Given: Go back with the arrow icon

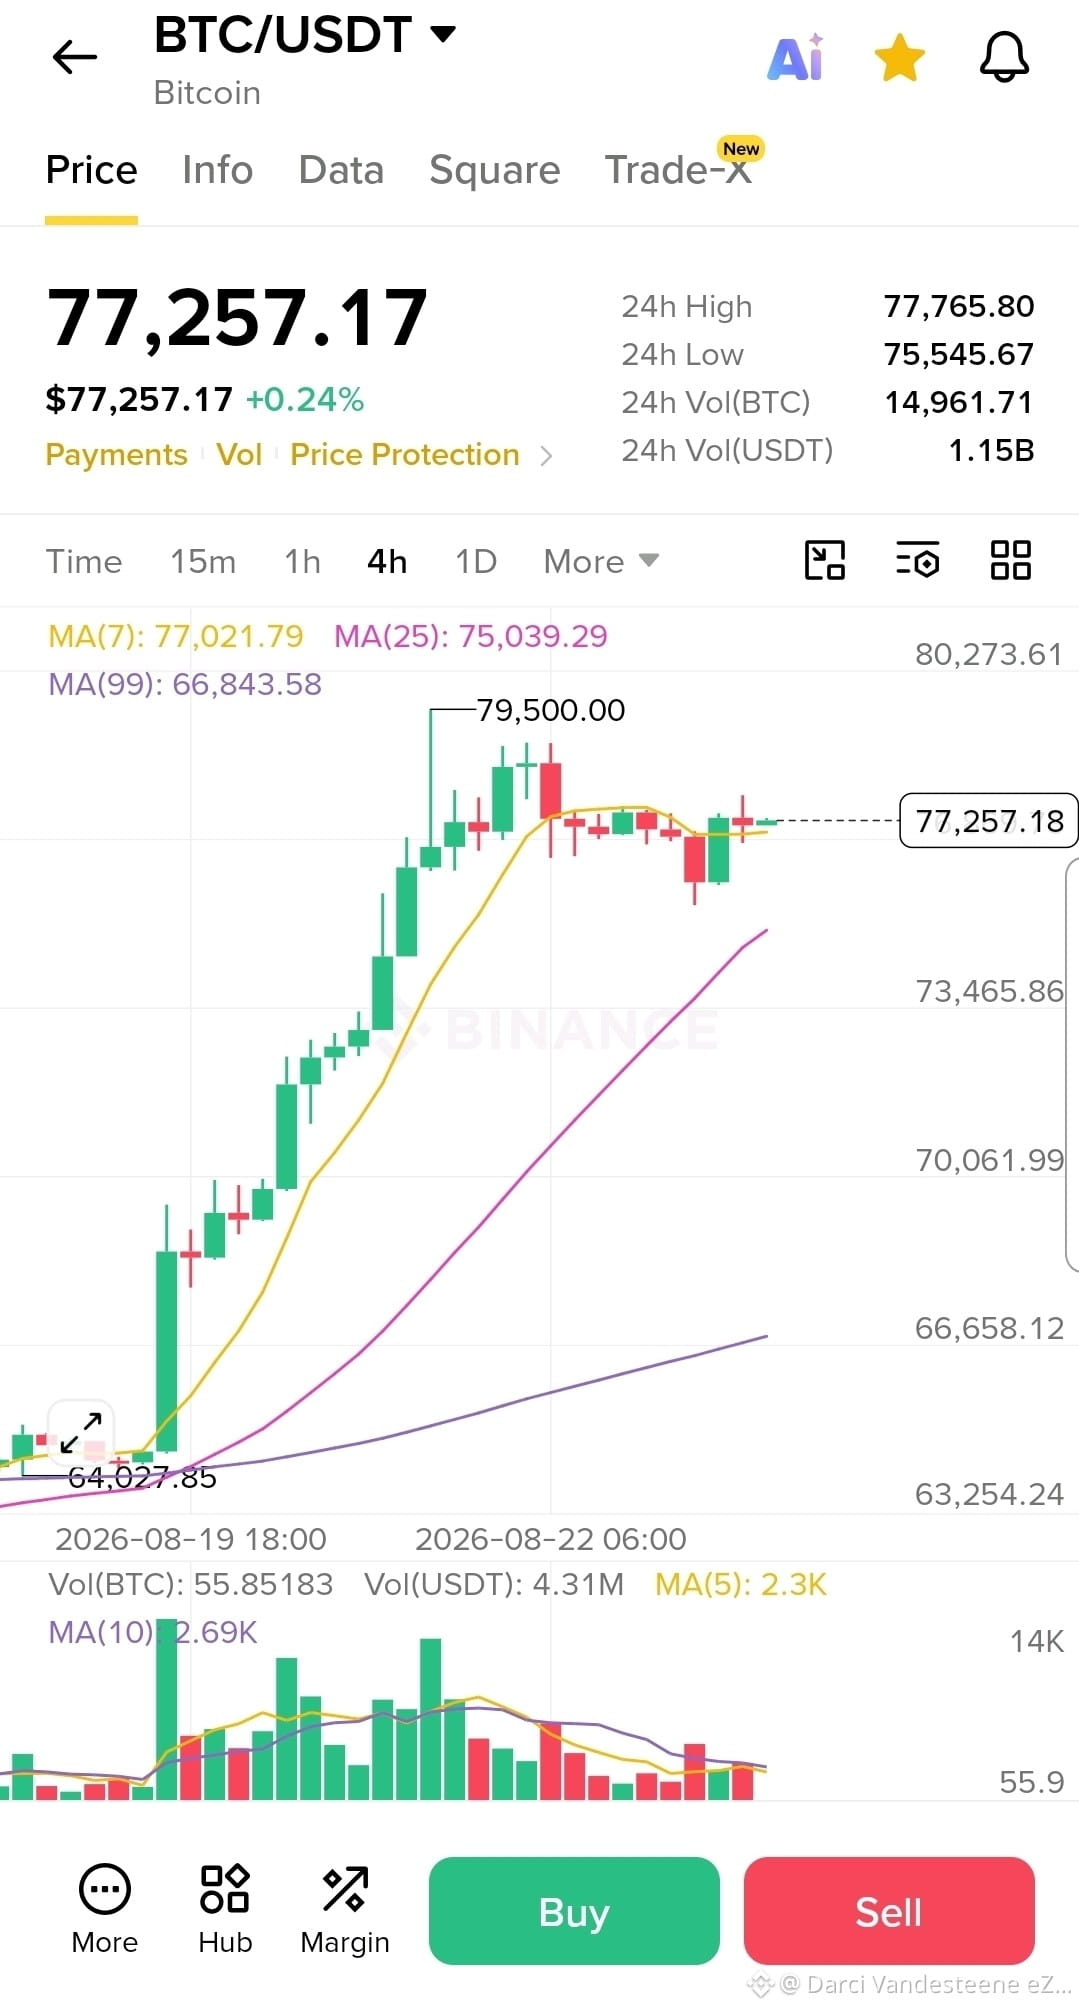Looking at the screenshot, I should (75, 57).
